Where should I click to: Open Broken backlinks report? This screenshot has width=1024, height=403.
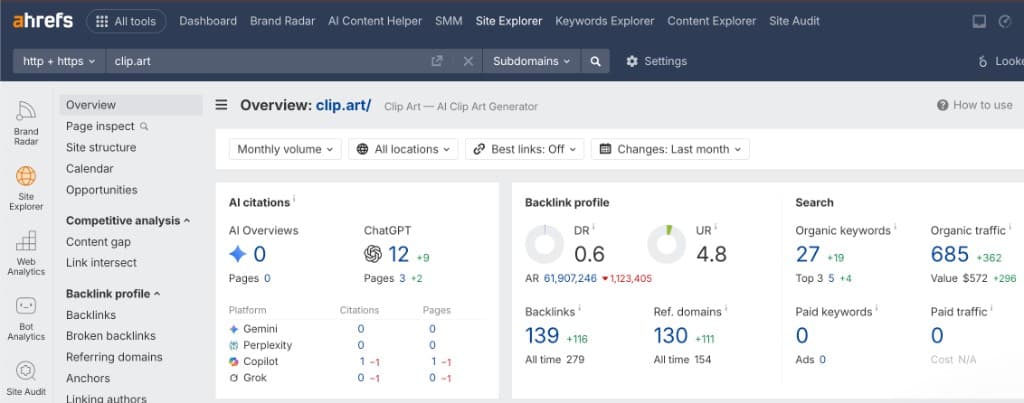[x=110, y=336]
